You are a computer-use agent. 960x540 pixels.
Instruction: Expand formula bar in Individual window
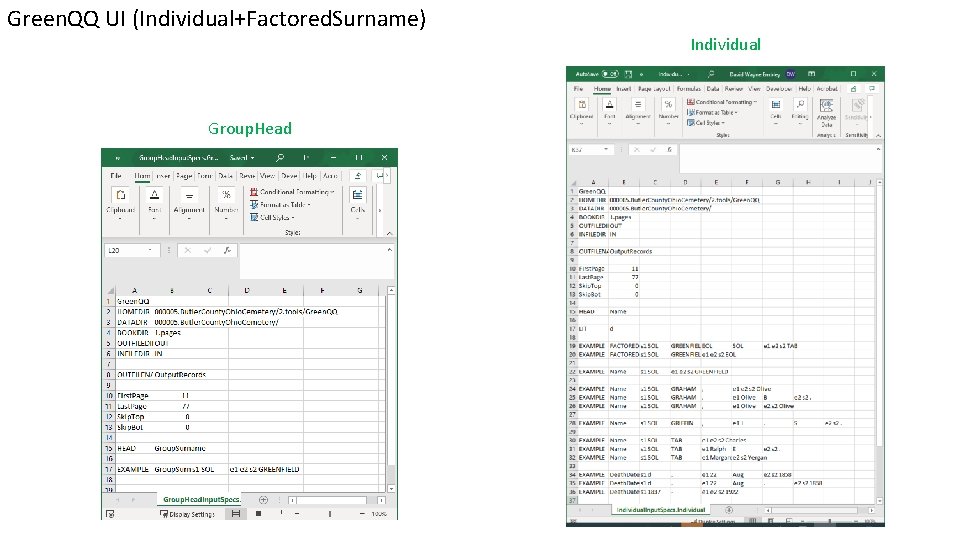tap(878, 149)
